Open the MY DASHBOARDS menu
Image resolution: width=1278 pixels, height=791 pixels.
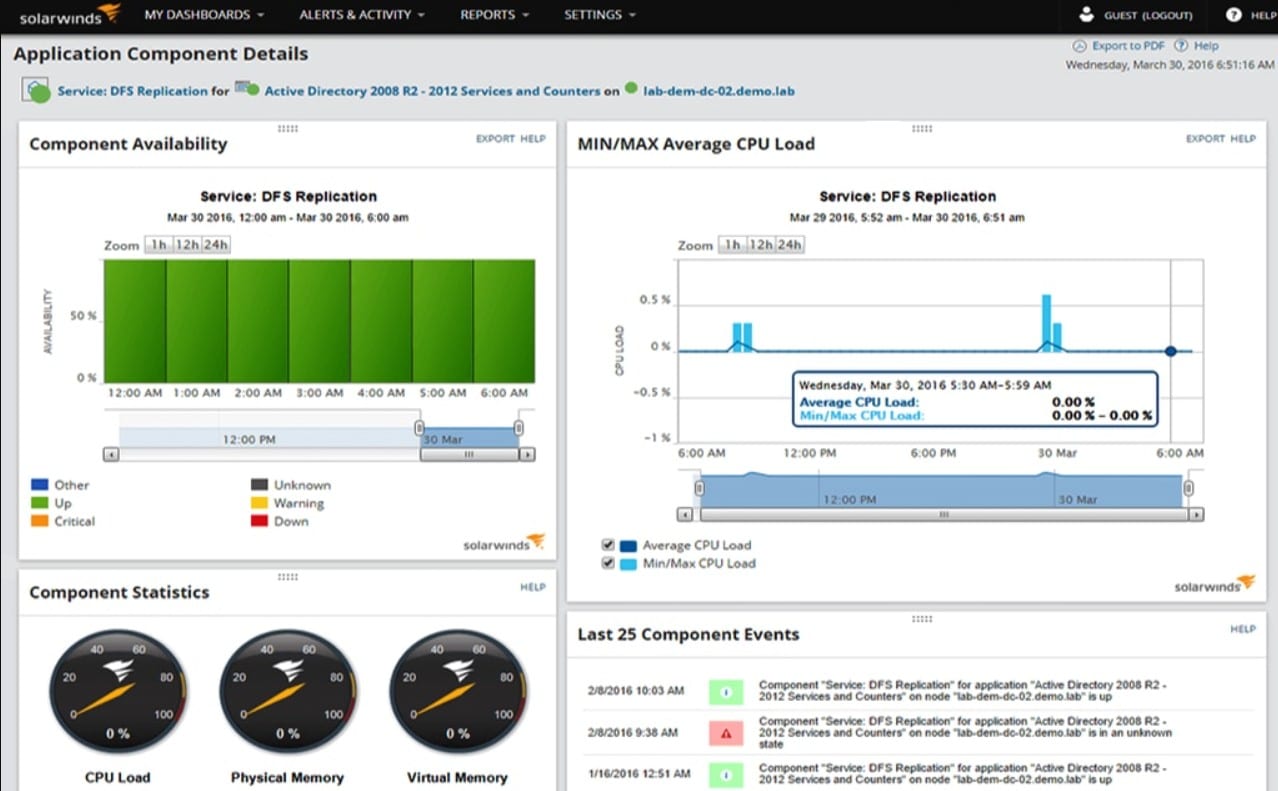[x=203, y=14]
